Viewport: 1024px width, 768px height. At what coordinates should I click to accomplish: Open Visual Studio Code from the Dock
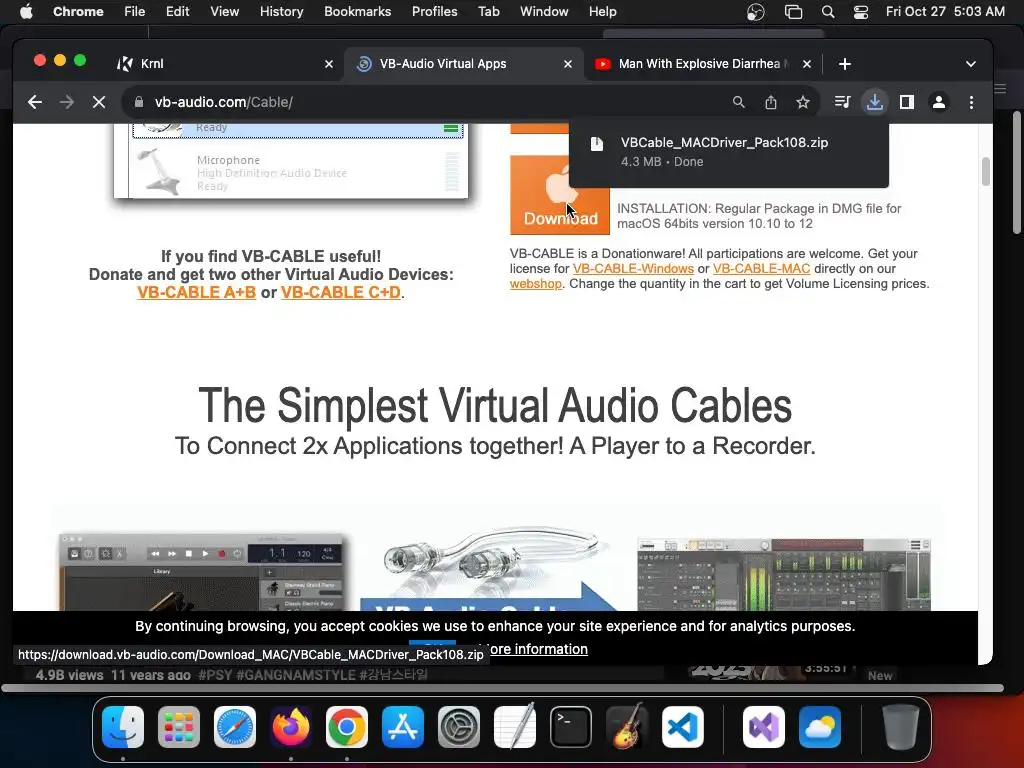pyautogui.click(x=683, y=727)
